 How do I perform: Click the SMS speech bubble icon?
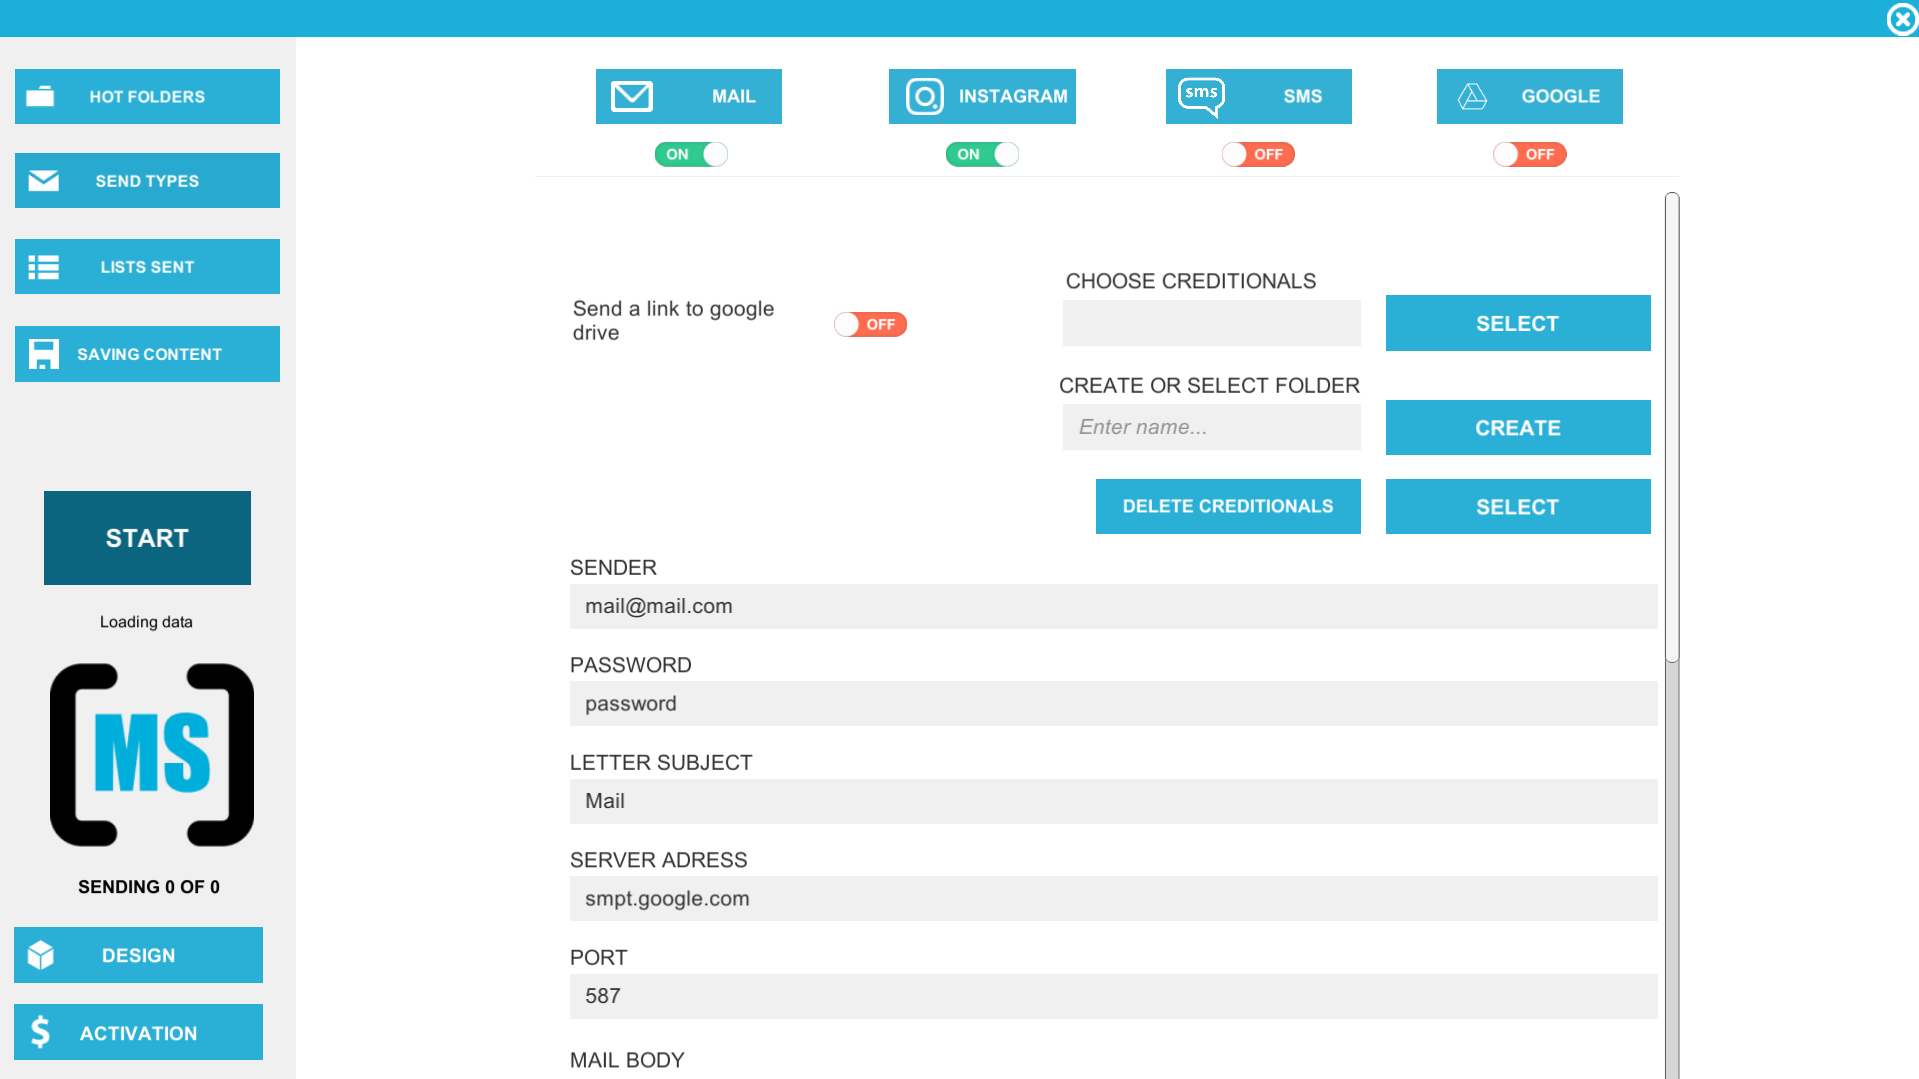point(1201,96)
